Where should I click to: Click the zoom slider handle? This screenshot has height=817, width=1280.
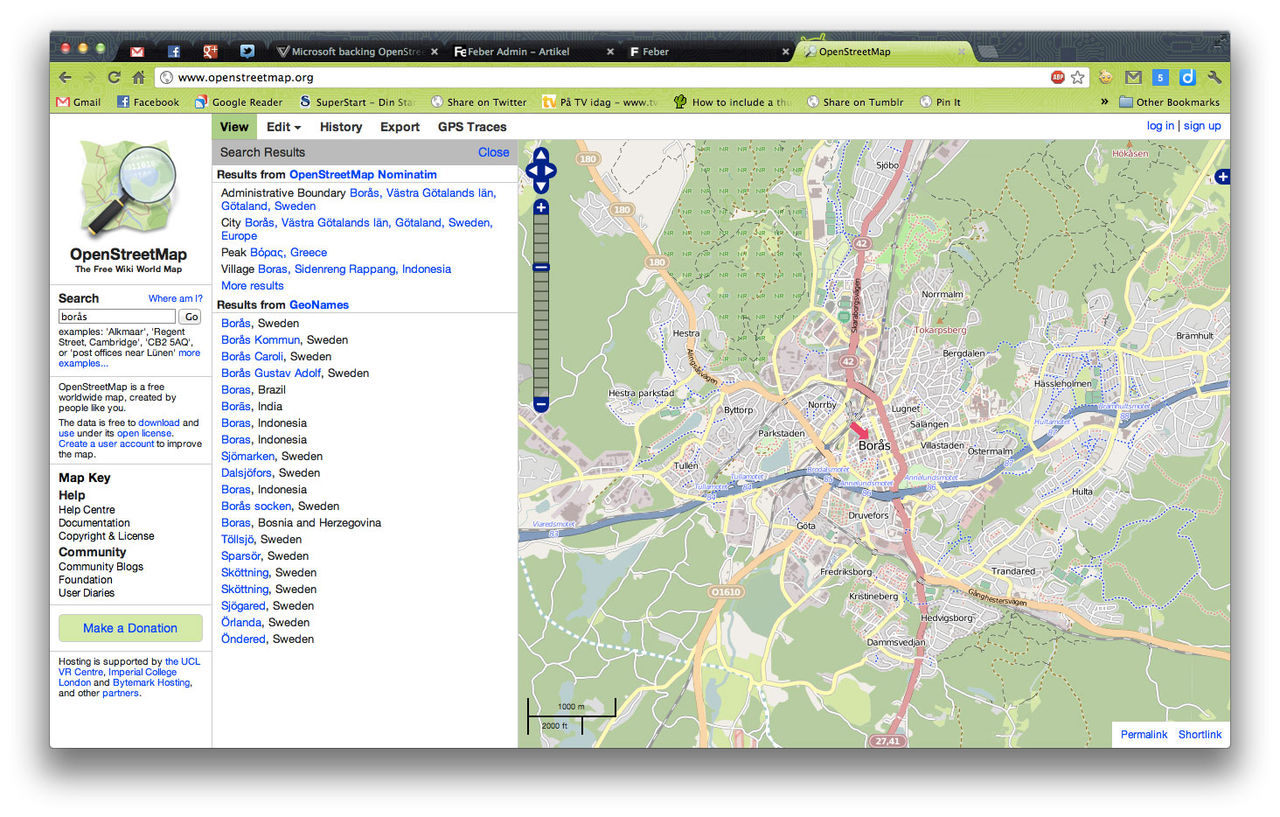(541, 267)
